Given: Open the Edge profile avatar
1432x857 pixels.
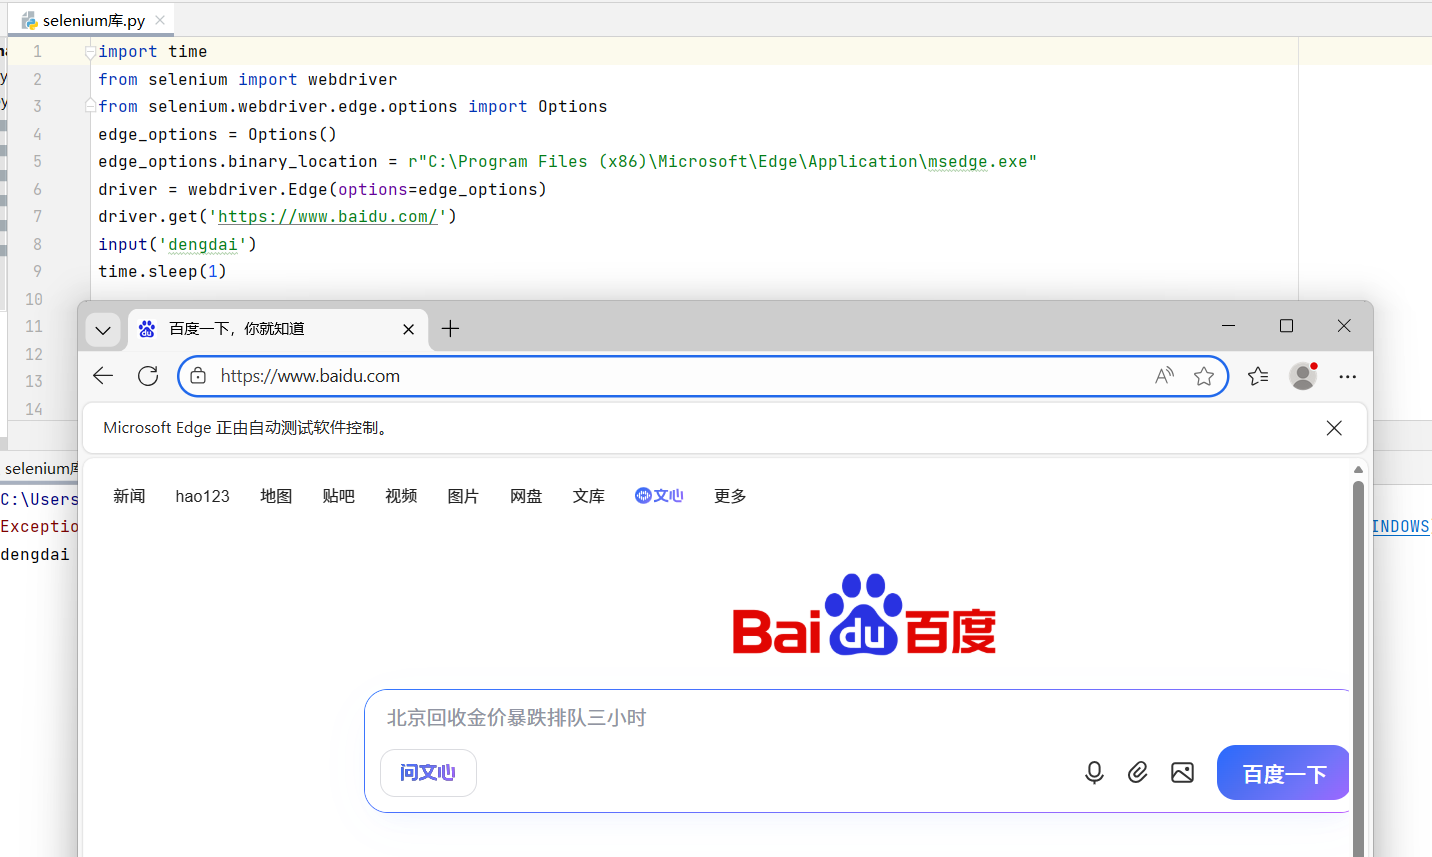Looking at the screenshot, I should pos(1303,376).
